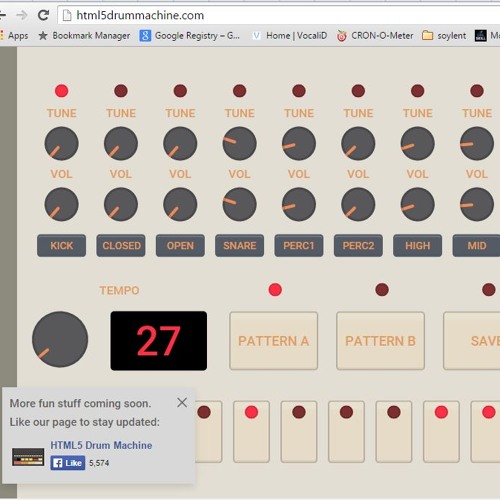Trigger the CLOSED hi-hat pad
500x500 pixels.
(121, 246)
